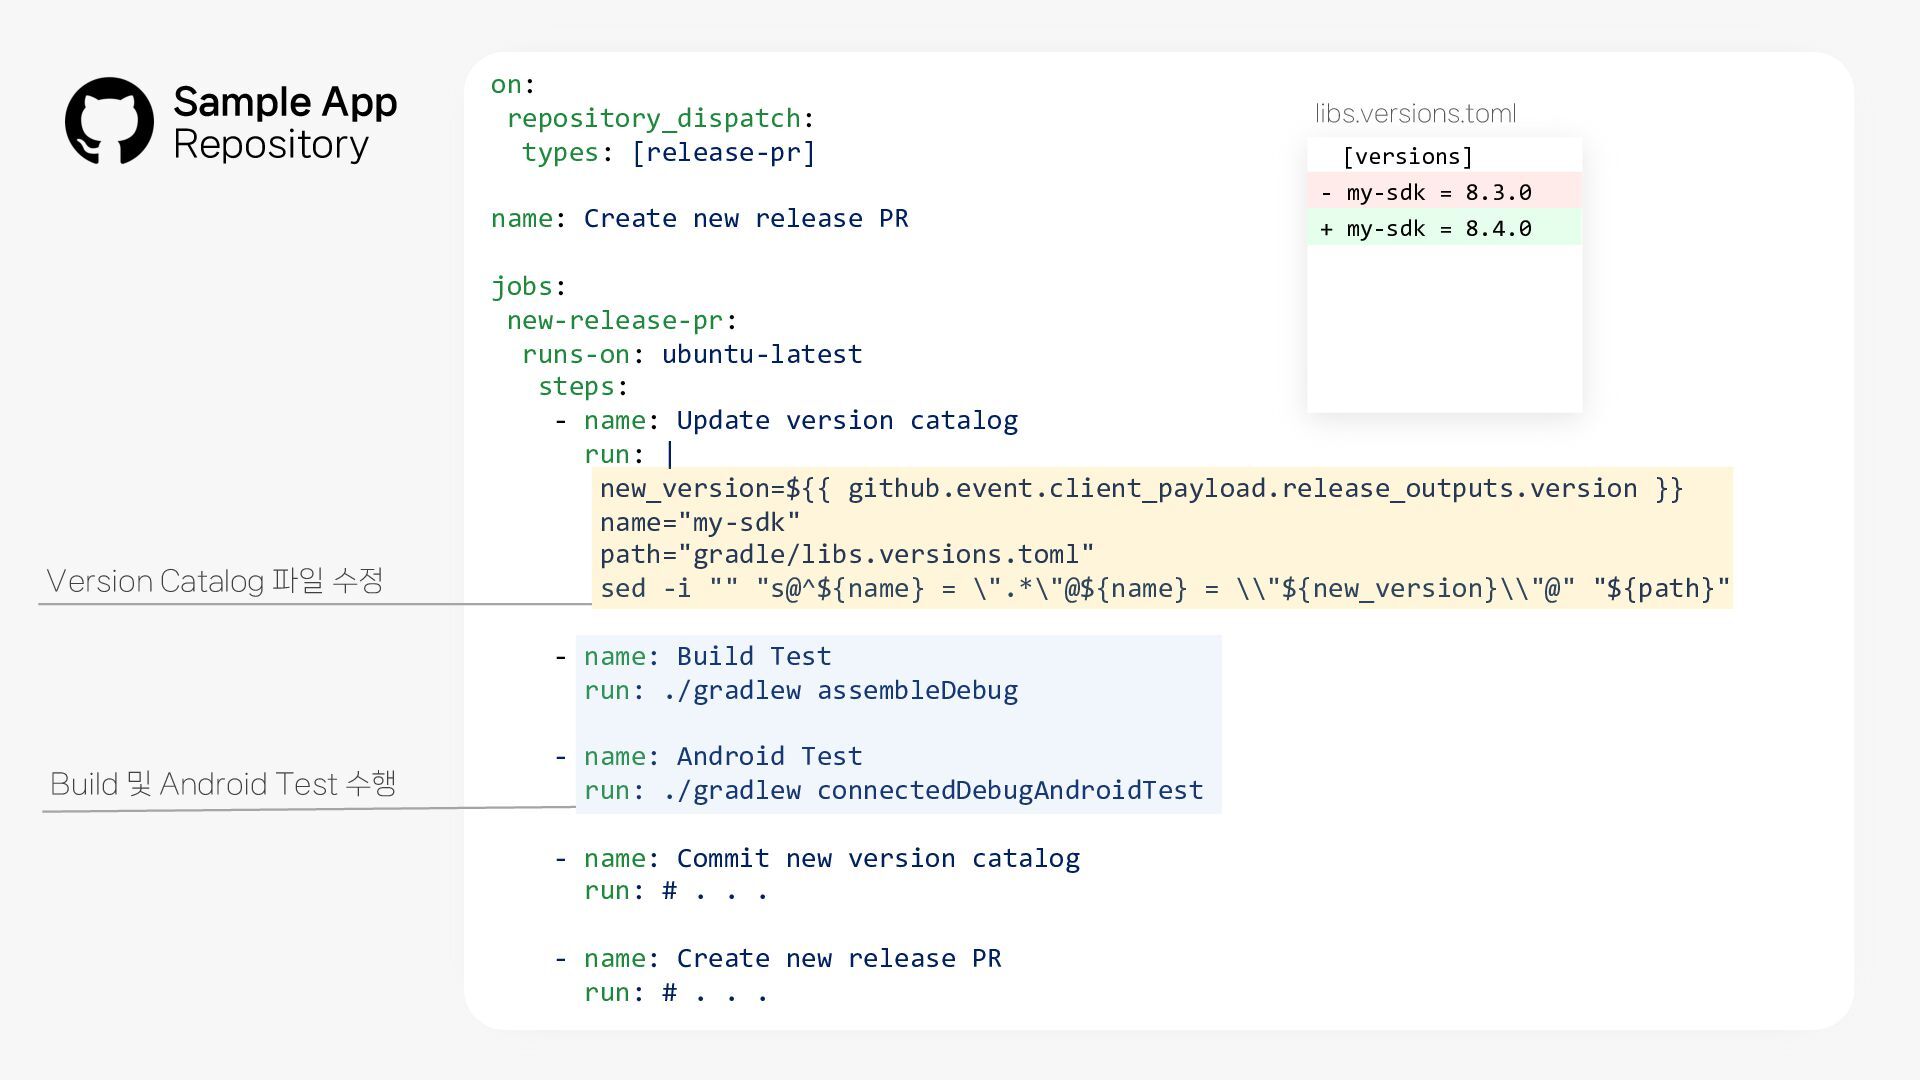This screenshot has height=1080, width=1920.
Task: Click the Build Test step name
Action: (753, 657)
